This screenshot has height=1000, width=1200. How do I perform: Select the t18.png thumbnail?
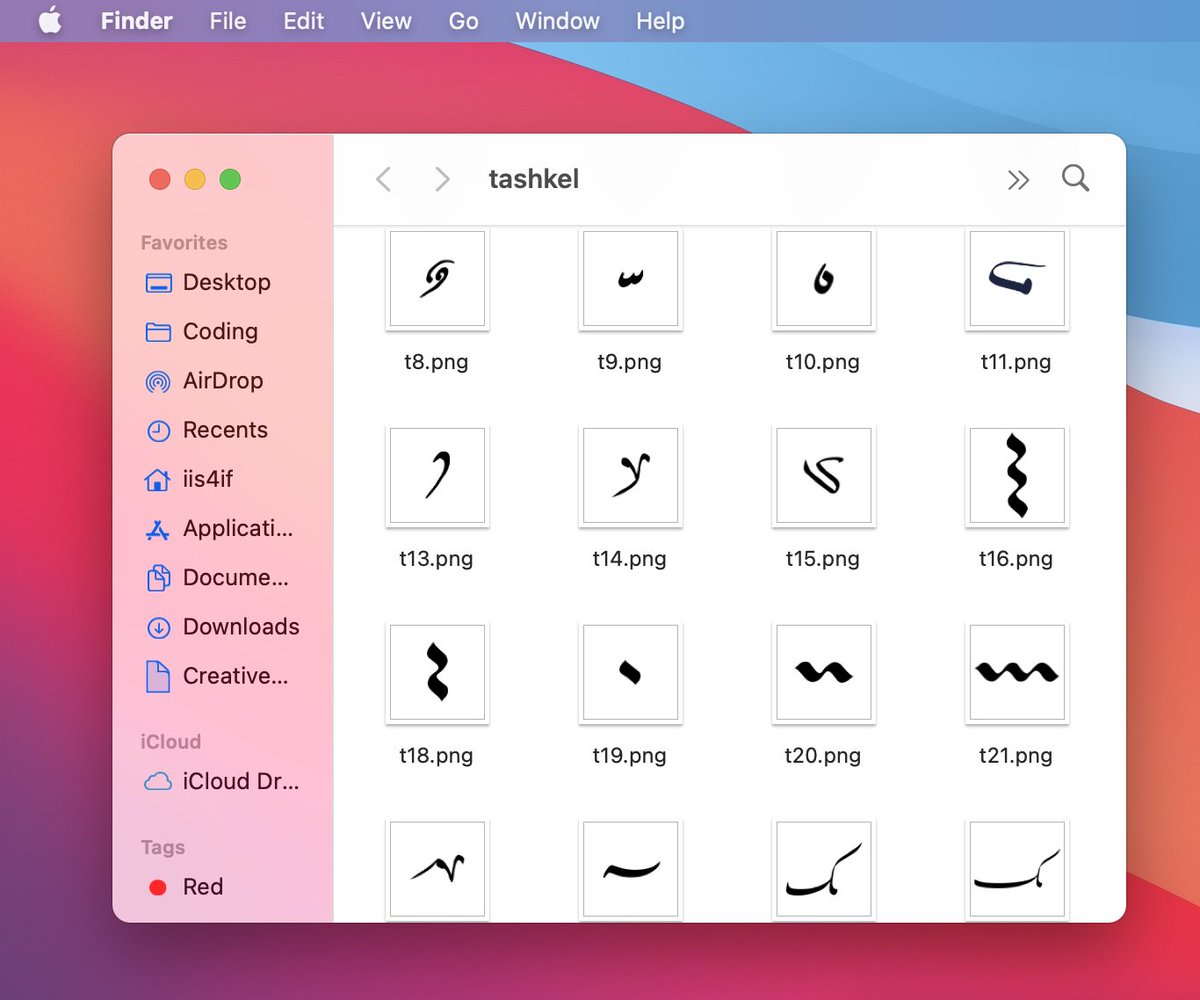pyautogui.click(x=437, y=673)
